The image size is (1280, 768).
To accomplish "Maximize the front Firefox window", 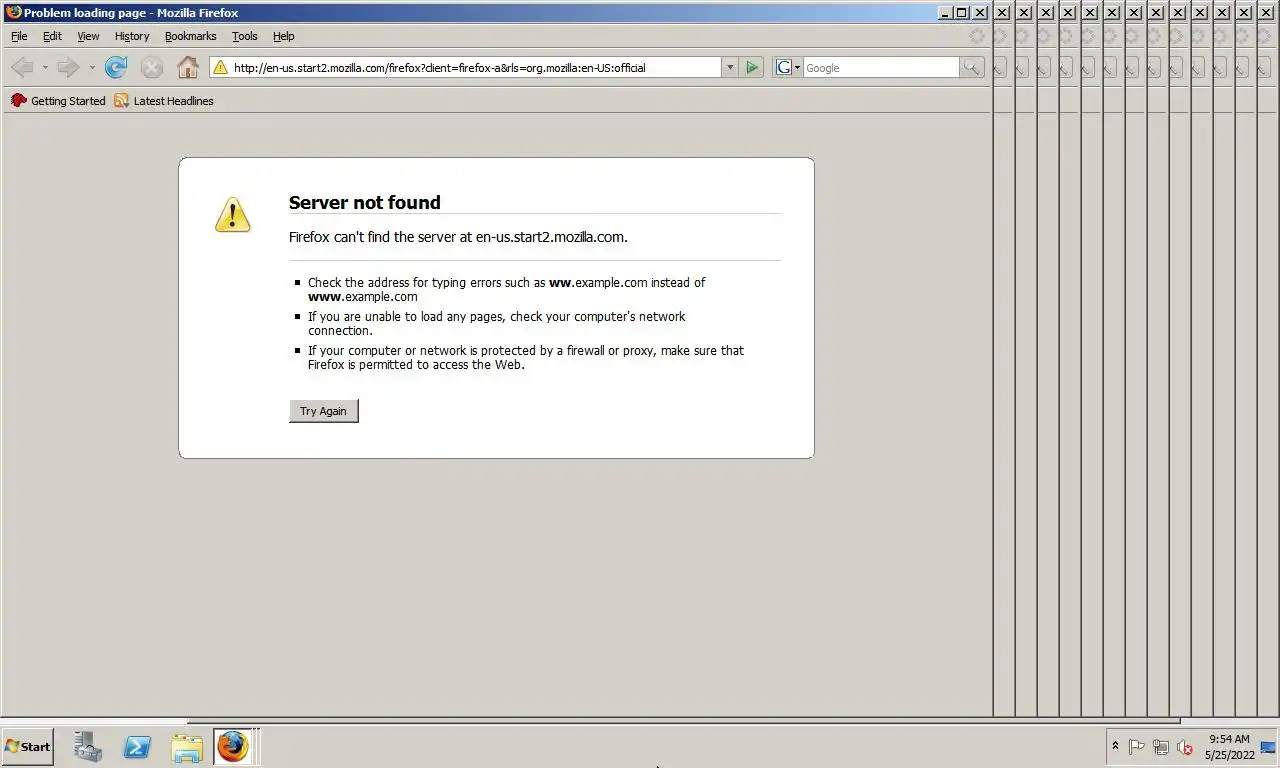I will click(962, 12).
